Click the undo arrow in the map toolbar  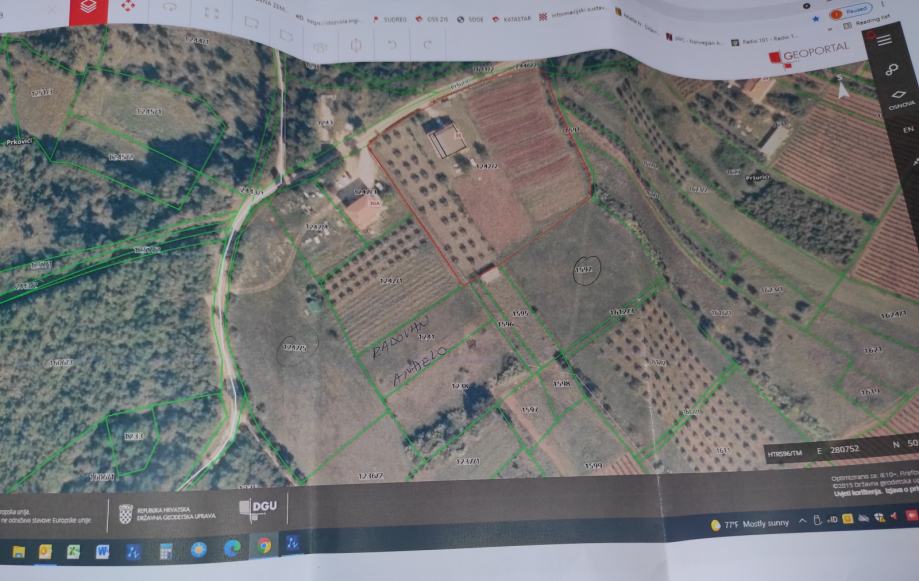(x=392, y=45)
